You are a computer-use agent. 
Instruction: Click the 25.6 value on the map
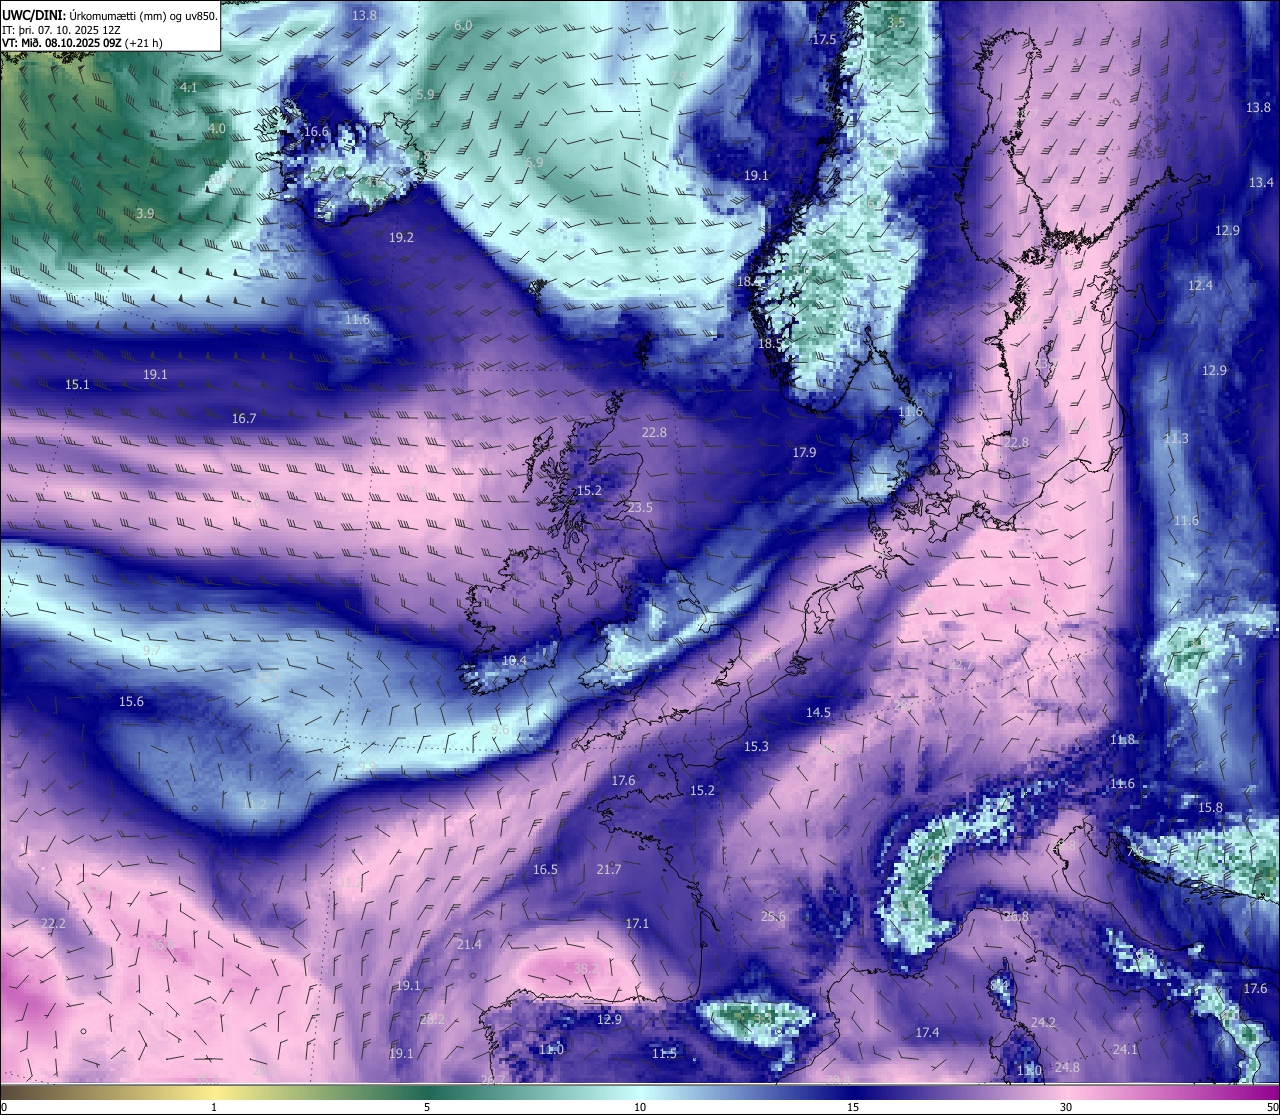click(x=773, y=916)
